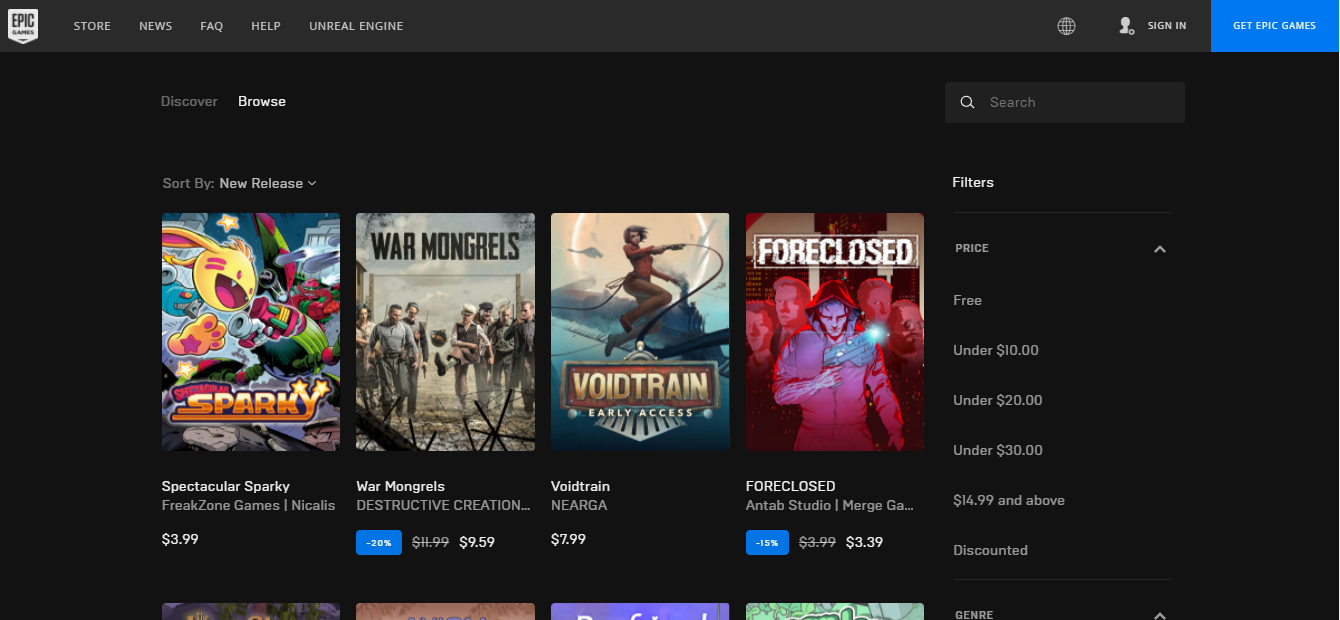
Task: Switch to the Discover tab
Action: [x=189, y=101]
